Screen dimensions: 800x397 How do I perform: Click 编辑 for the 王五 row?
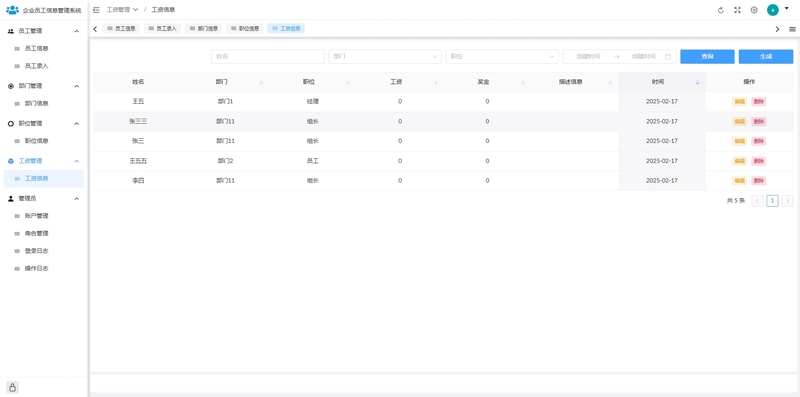click(x=739, y=102)
